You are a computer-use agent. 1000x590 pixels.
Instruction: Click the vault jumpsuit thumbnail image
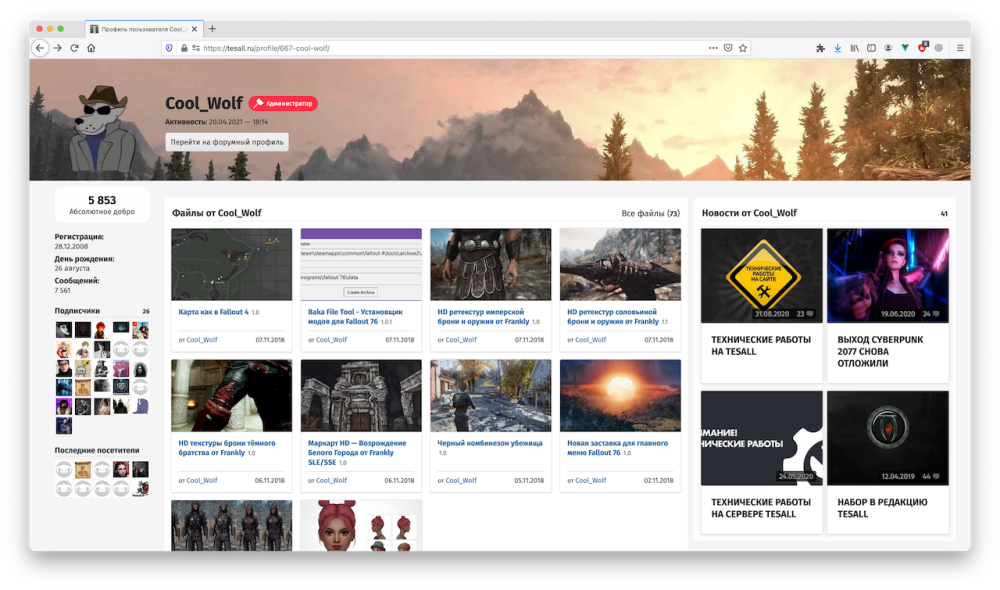tap(490, 395)
